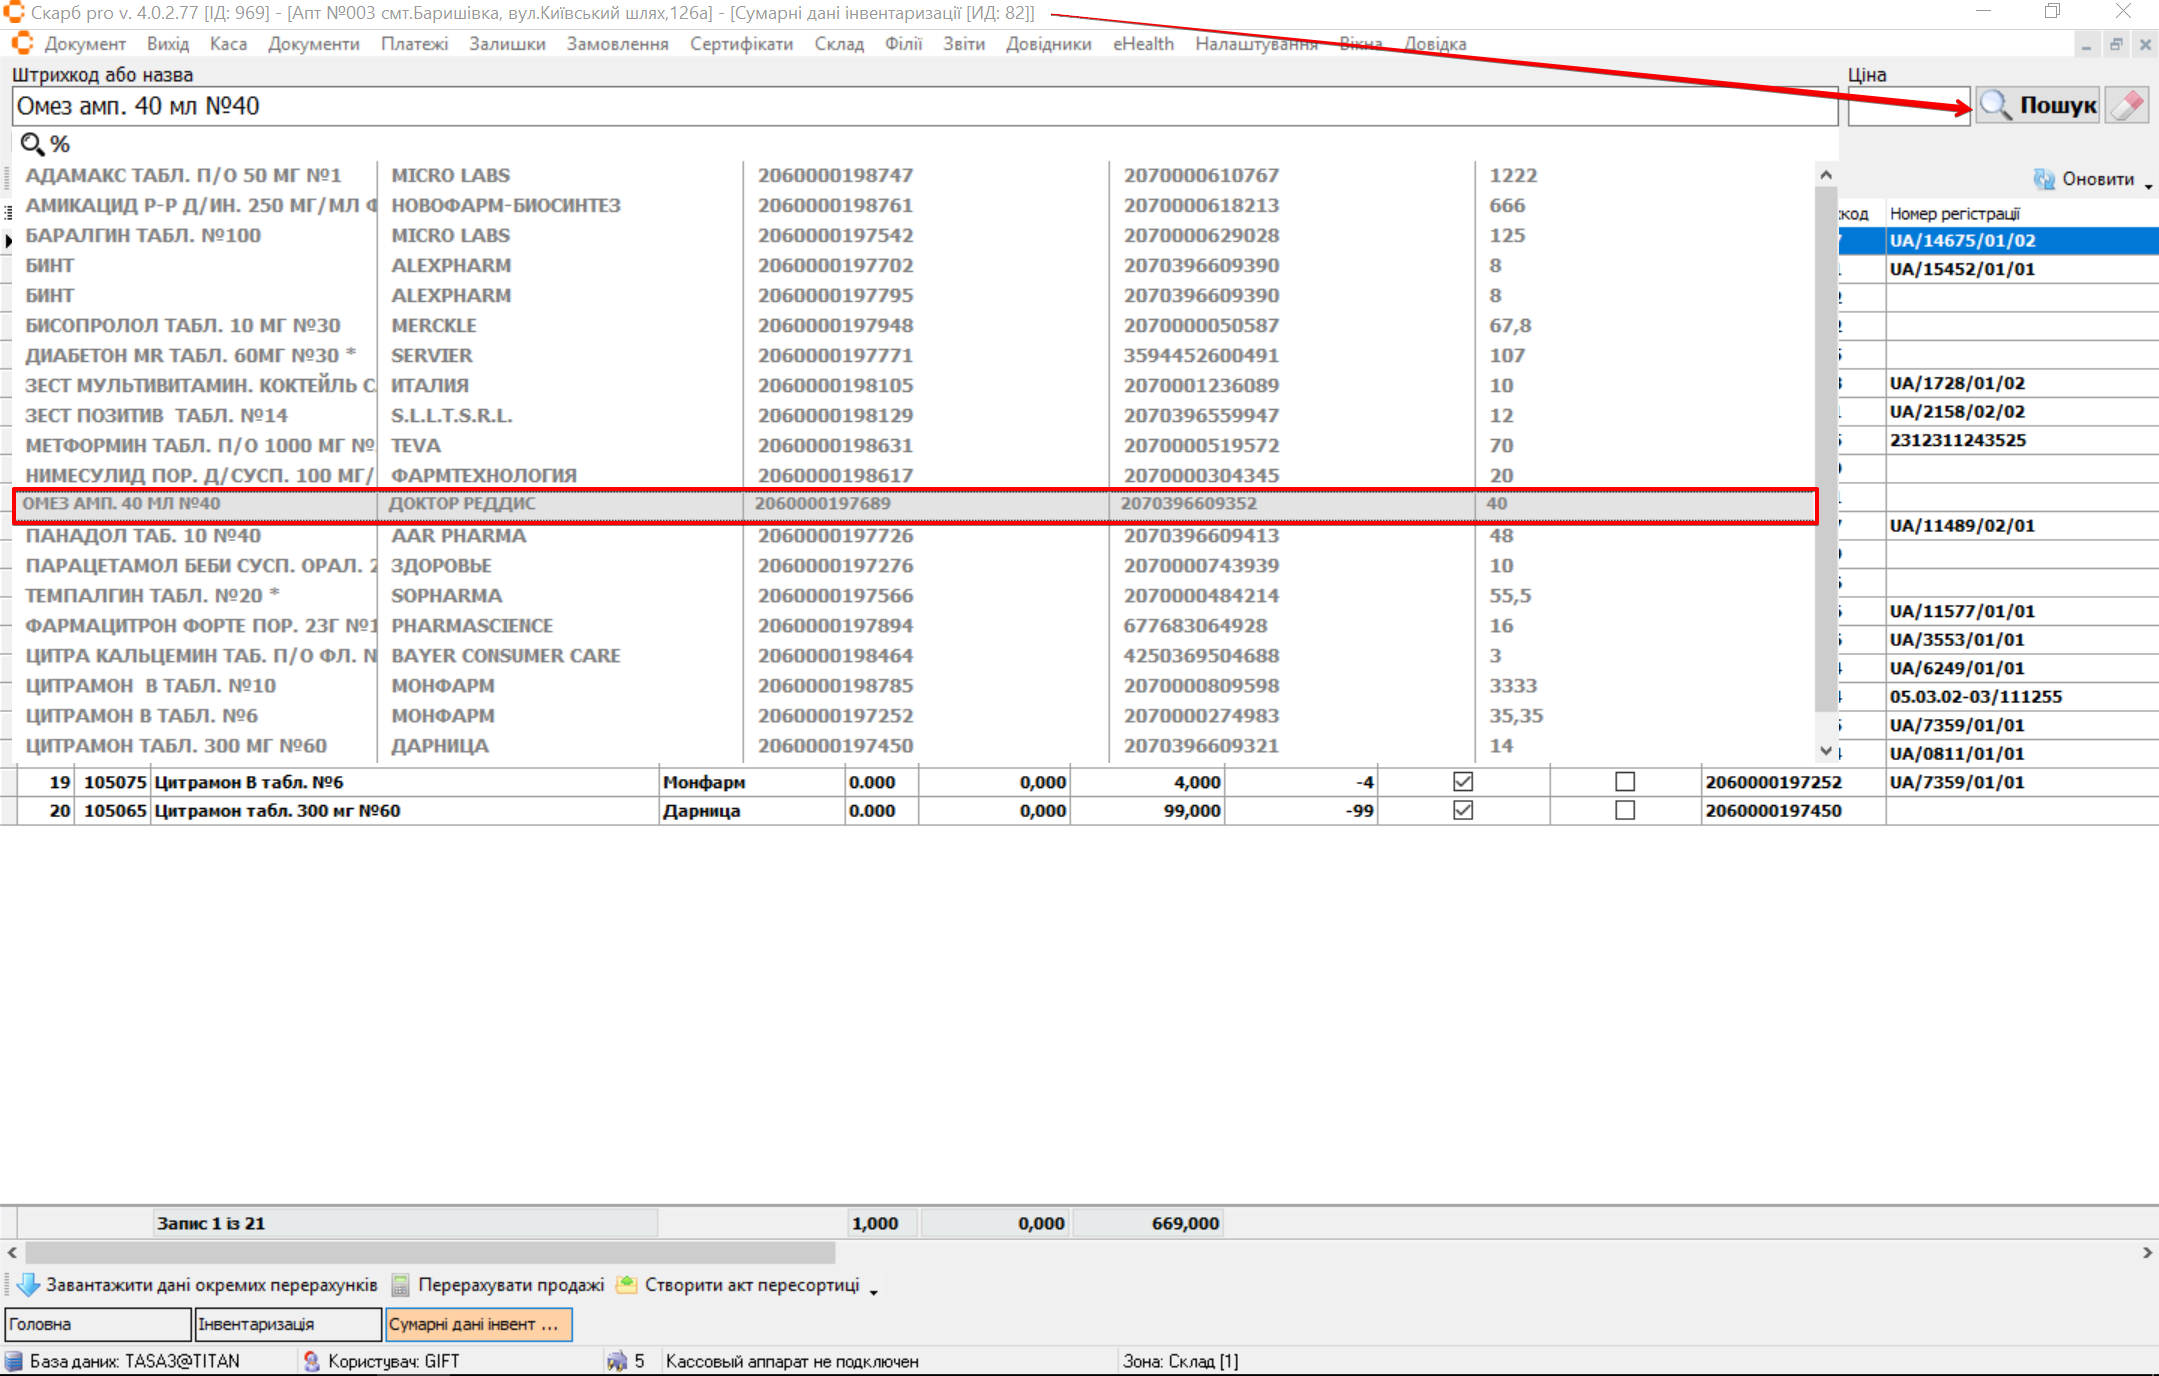The width and height of the screenshot is (2159, 1376).
Task: Click the Пошук magnifier search button
Action: (2036, 105)
